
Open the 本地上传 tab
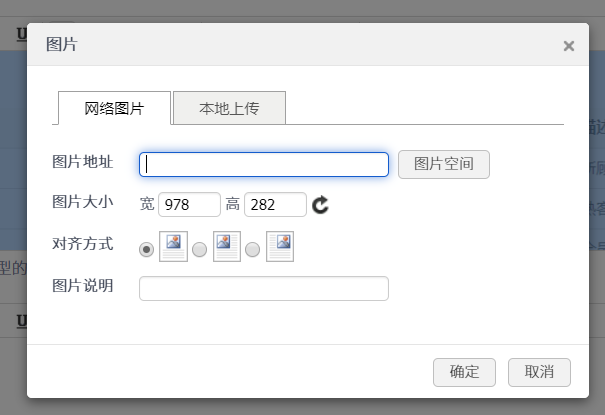[229, 108]
